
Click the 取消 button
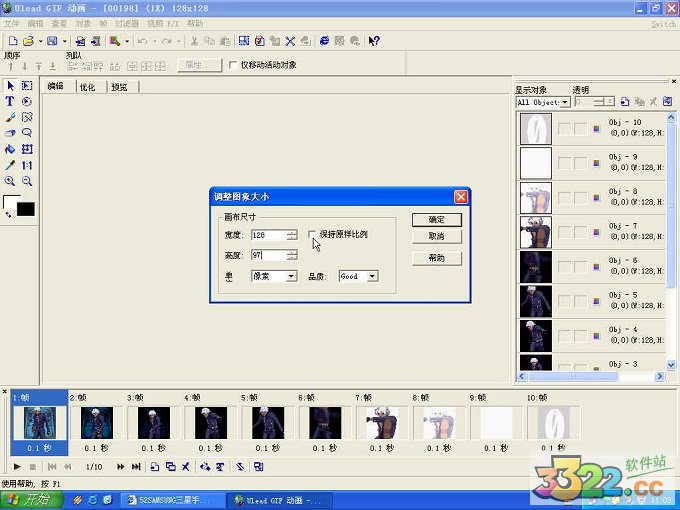tap(436, 237)
